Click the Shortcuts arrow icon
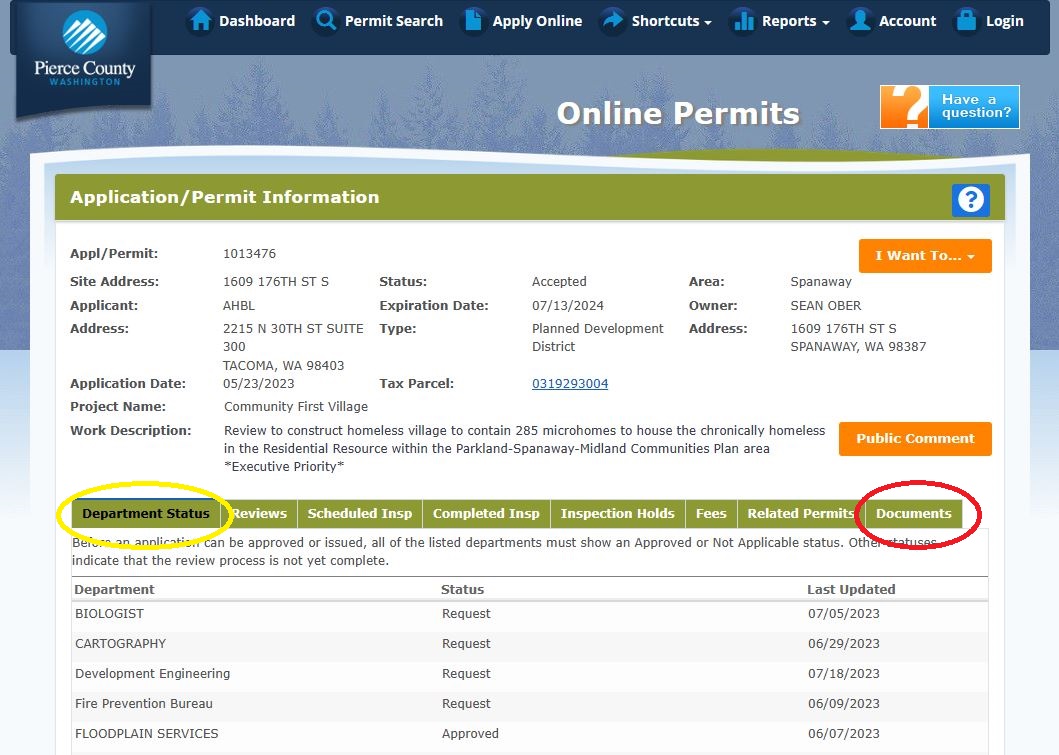This screenshot has height=755, width=1059. [x=612, y=21]
